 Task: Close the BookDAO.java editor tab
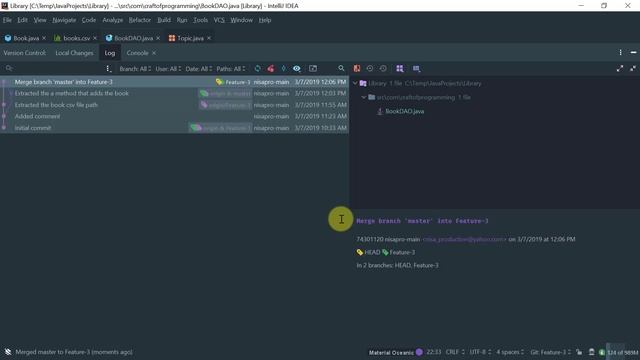(158, 38)
